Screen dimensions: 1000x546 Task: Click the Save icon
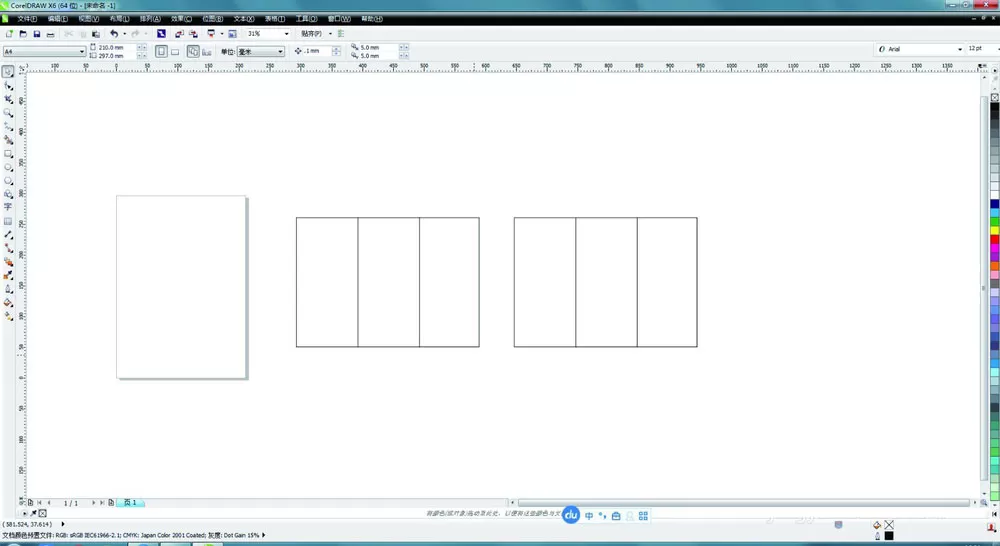[x=37, y=34]
